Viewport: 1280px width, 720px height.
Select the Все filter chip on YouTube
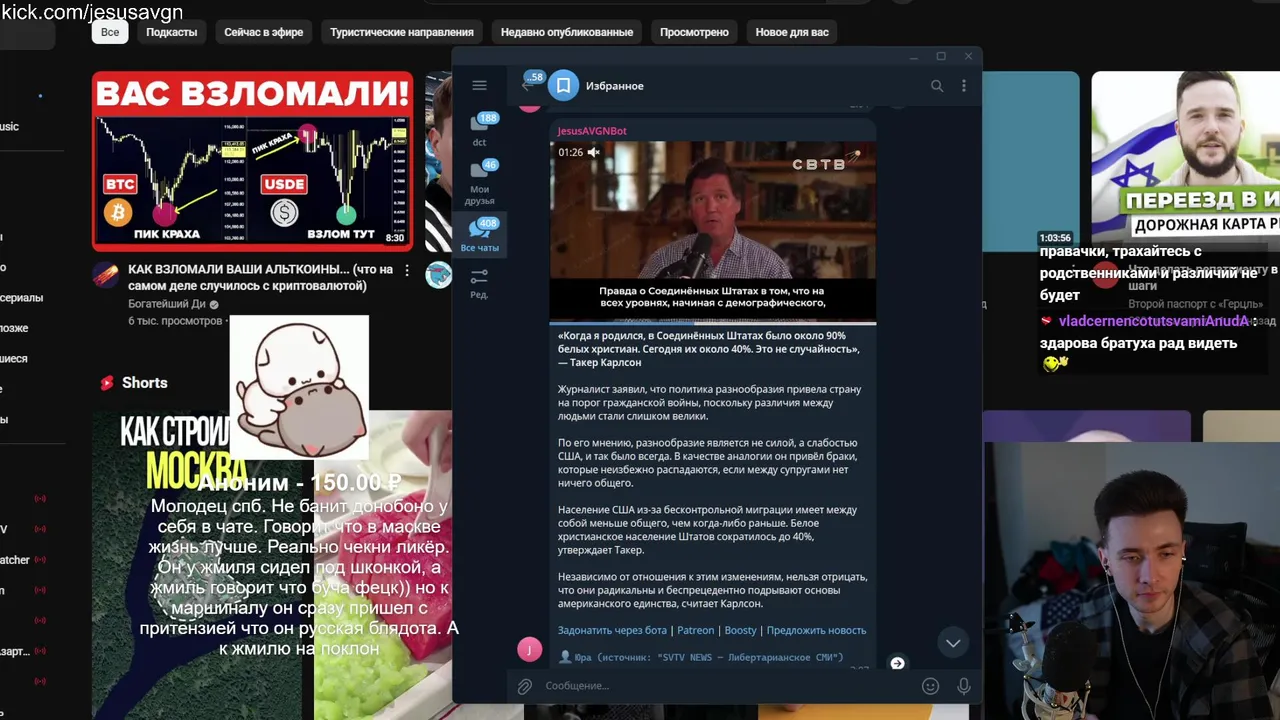[110, 32]
